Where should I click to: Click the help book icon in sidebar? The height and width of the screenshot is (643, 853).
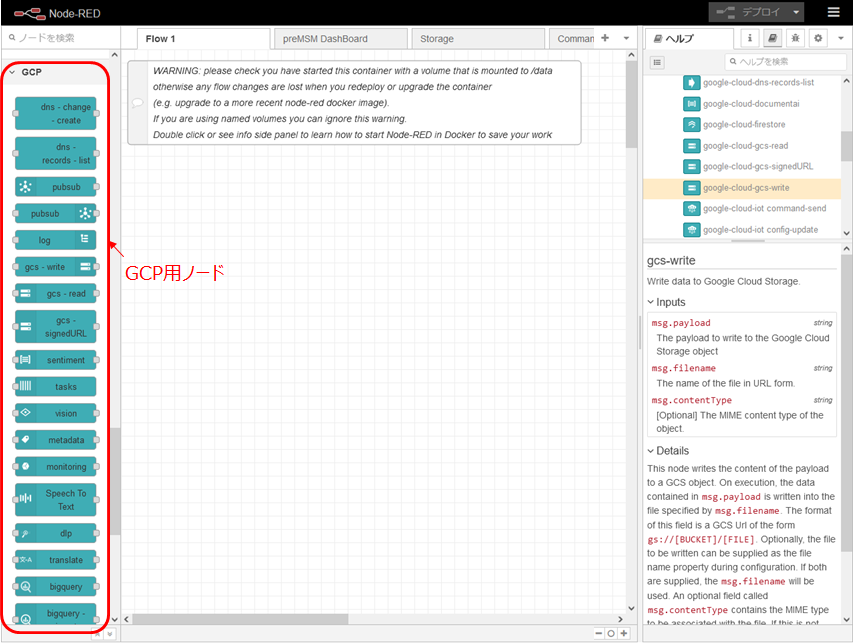click(772, 38)
